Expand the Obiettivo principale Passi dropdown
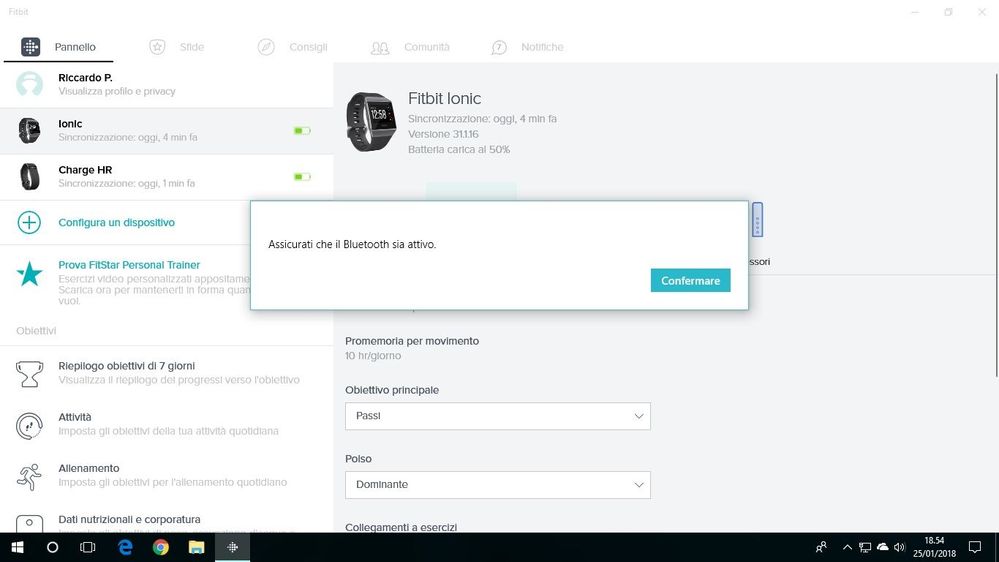999x562 pixels. [498, 416]
